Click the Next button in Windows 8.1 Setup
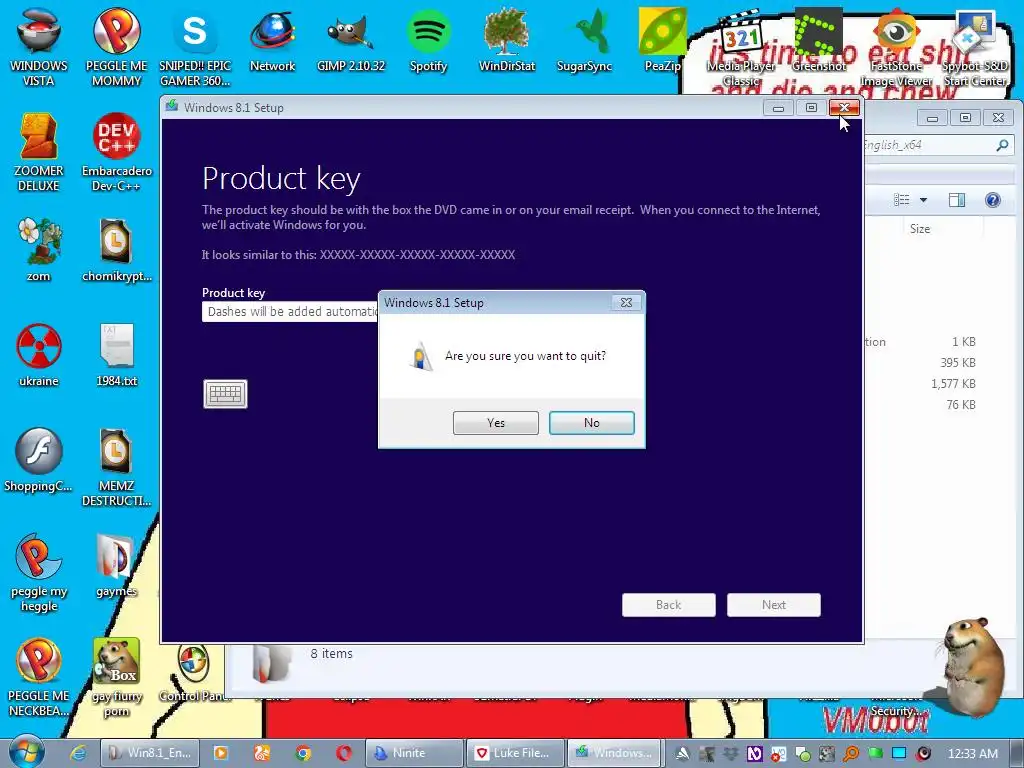 (x=774, y=605)
